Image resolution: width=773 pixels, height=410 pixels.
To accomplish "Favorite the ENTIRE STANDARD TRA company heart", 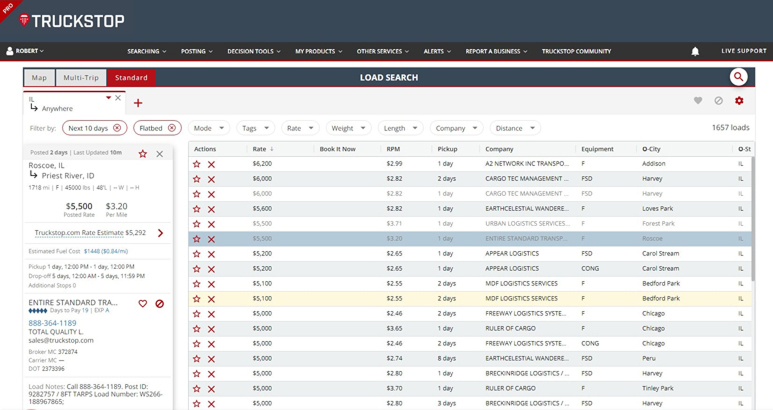I will coord(142,304).
